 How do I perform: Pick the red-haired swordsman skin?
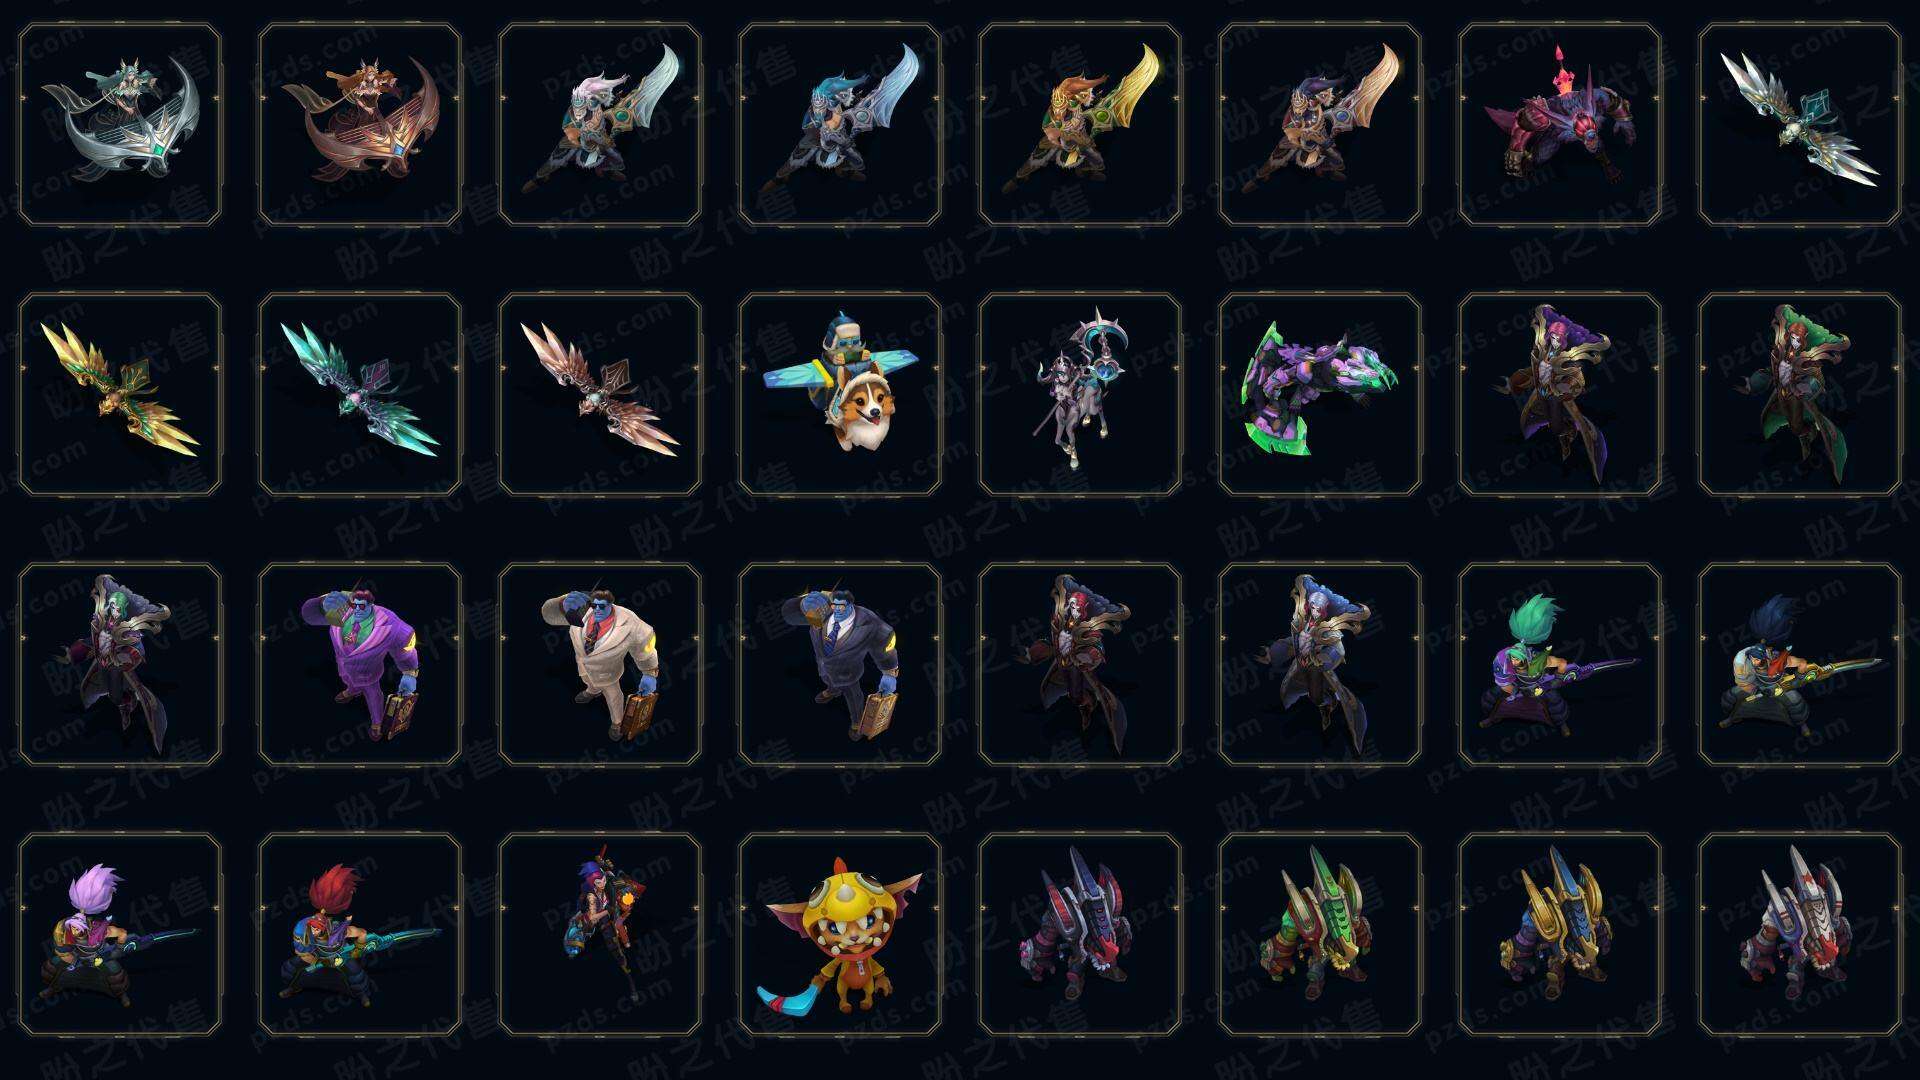[x=360, y=935]
